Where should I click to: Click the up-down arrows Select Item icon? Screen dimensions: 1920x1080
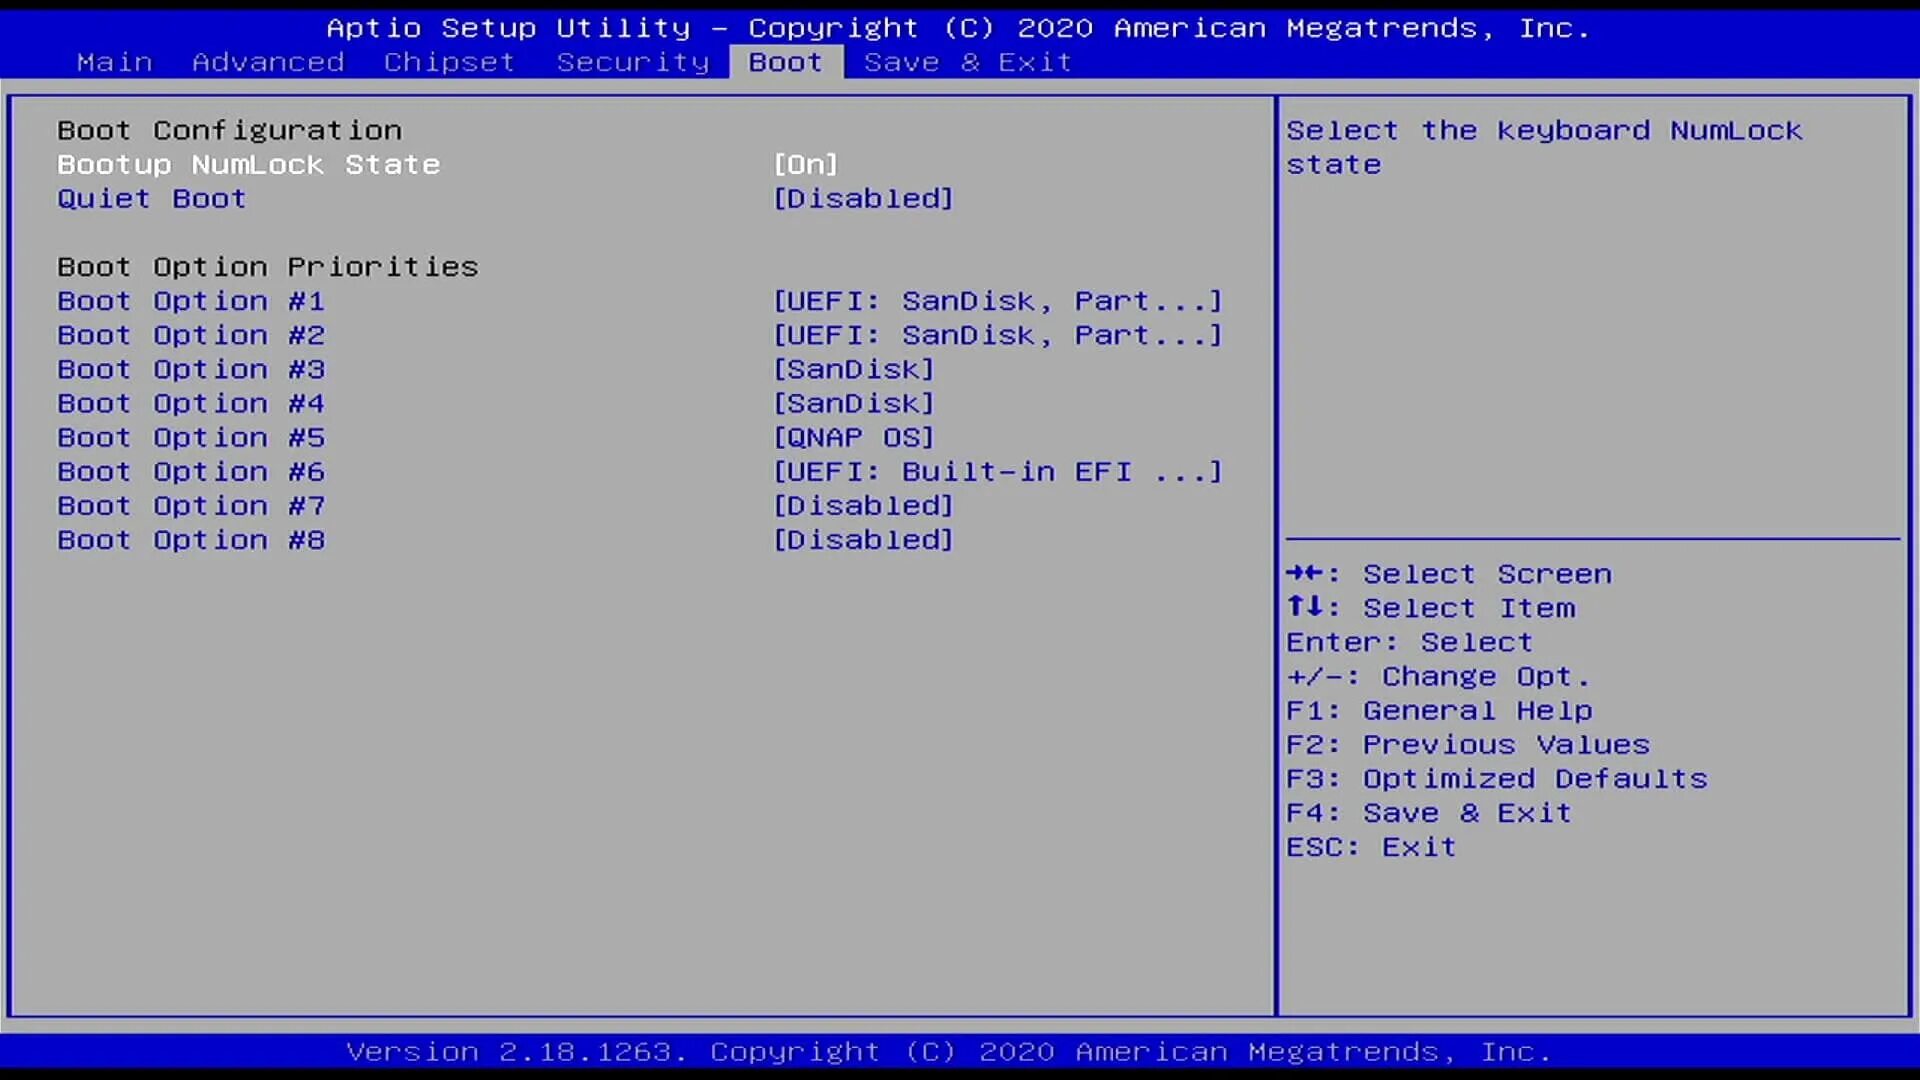point(1305,607)
